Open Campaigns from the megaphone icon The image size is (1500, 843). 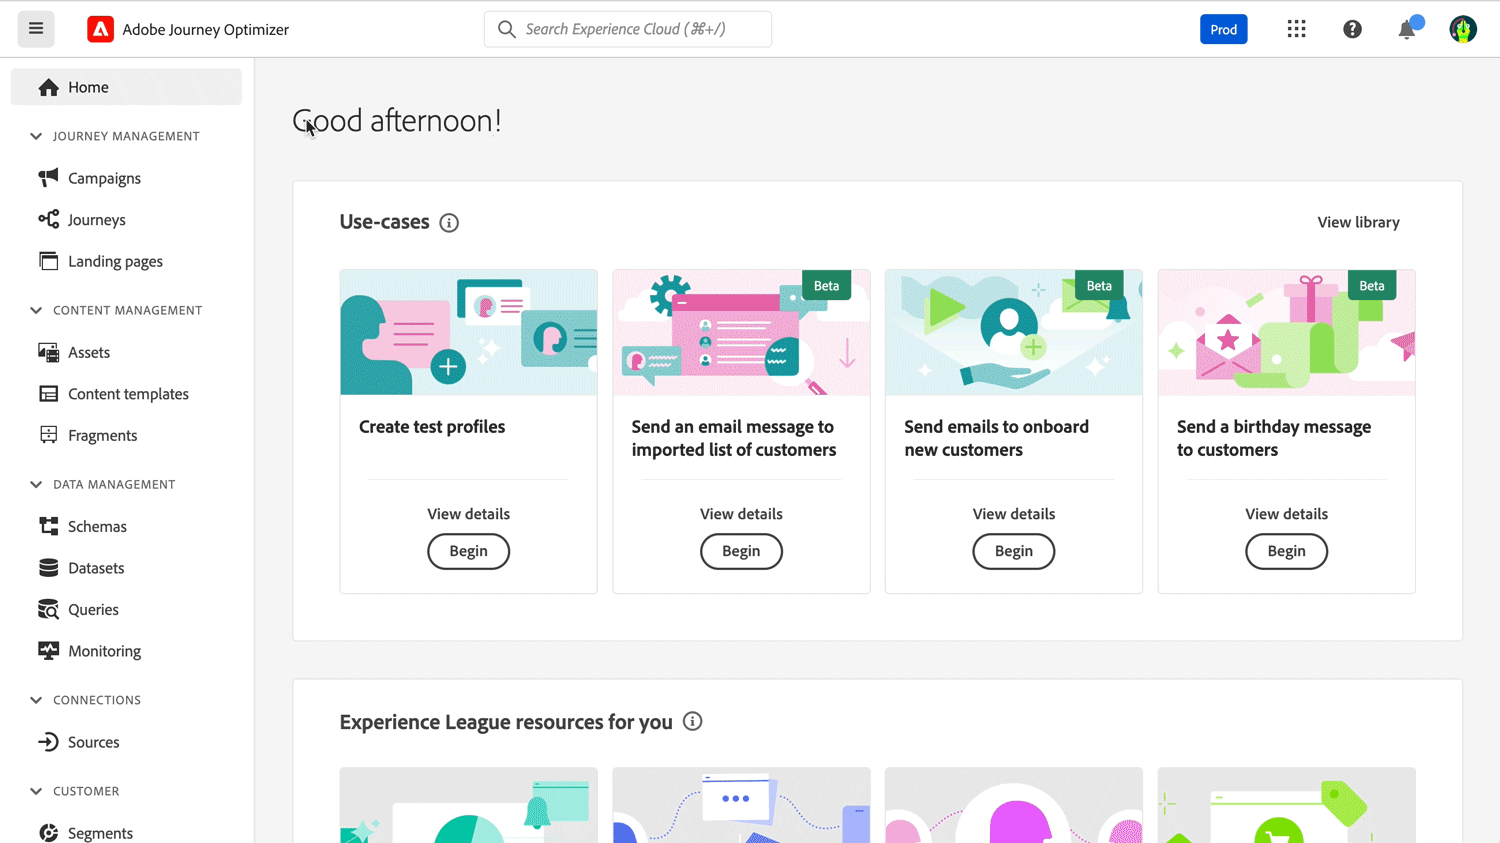coord(48,178)
